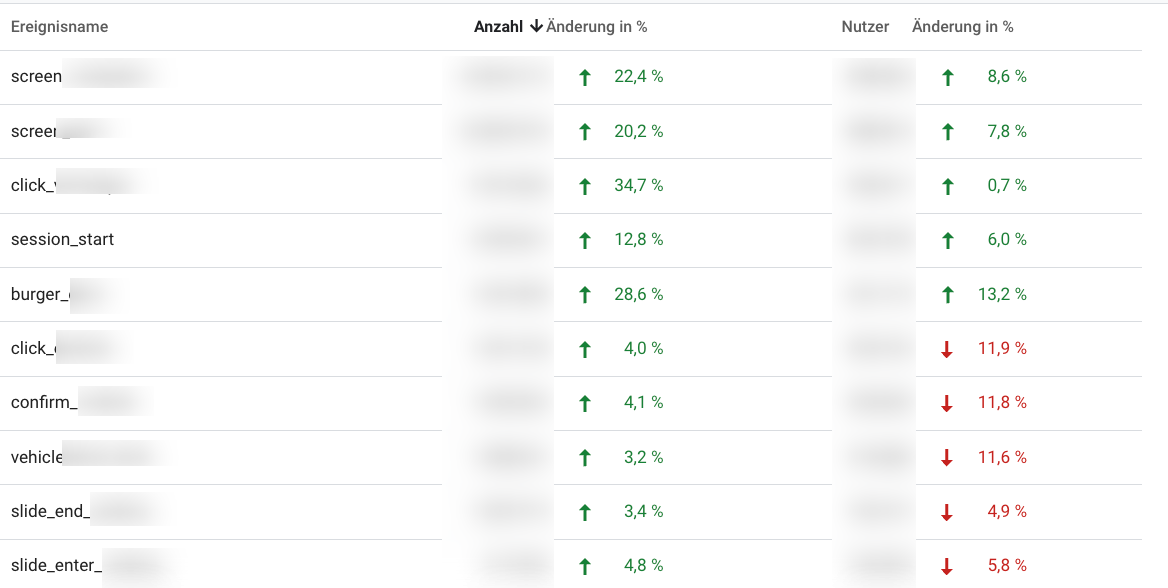Screen dimensions: 1168x588
Task: Select the 11,6 % user change value
Action: [1002, 457]
